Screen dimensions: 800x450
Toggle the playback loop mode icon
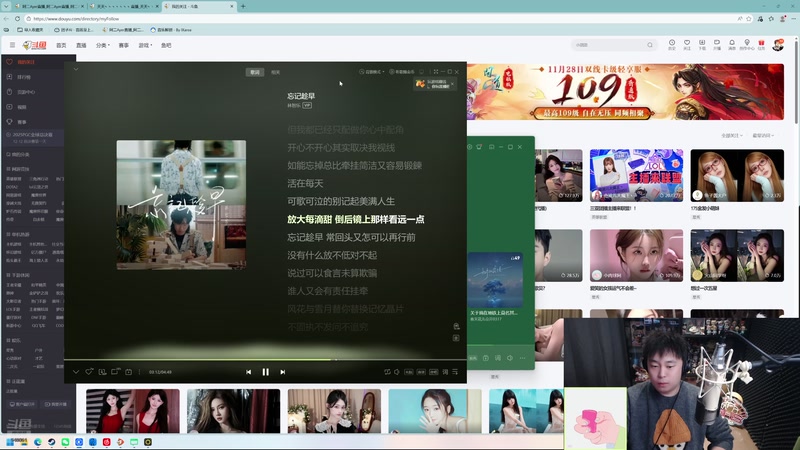coord(387,372)
